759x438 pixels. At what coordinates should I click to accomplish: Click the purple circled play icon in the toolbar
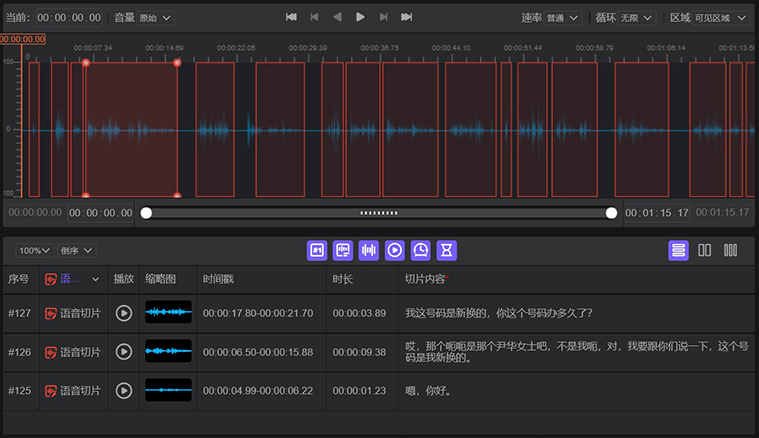[395, 250]
